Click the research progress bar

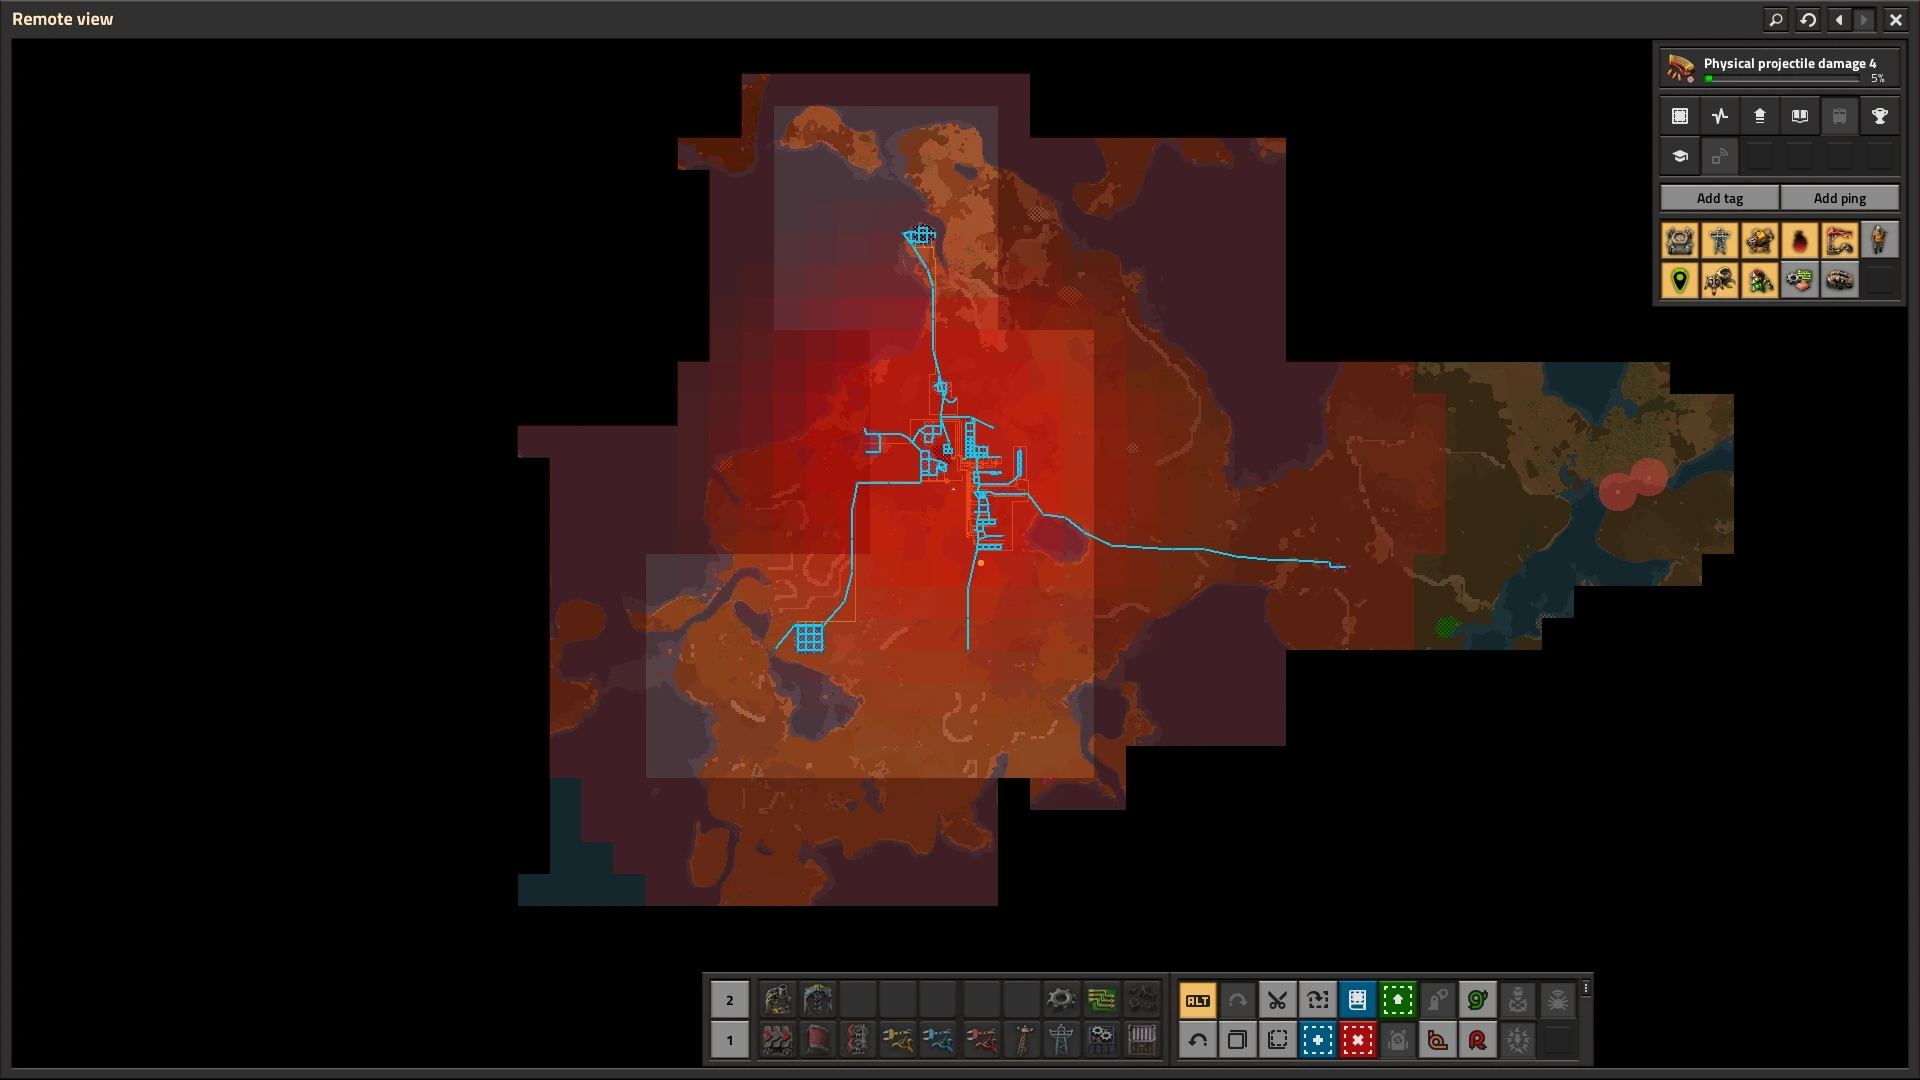click(x=1781, y=78)
